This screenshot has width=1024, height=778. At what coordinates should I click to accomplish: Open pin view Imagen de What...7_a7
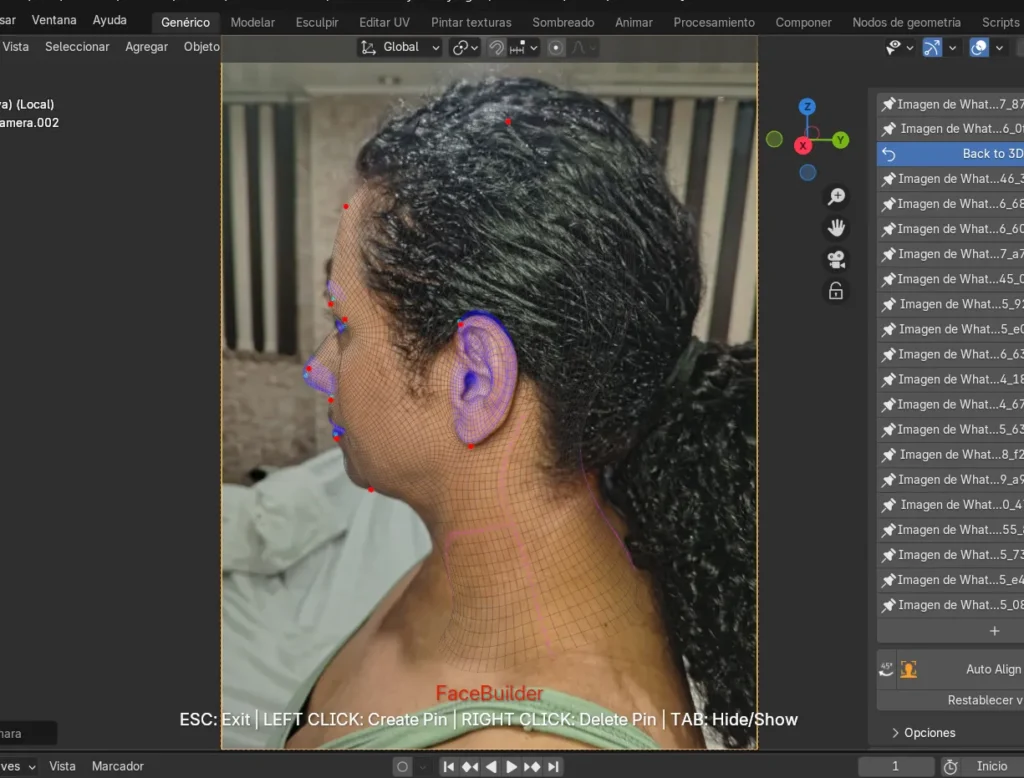[950, 254]
